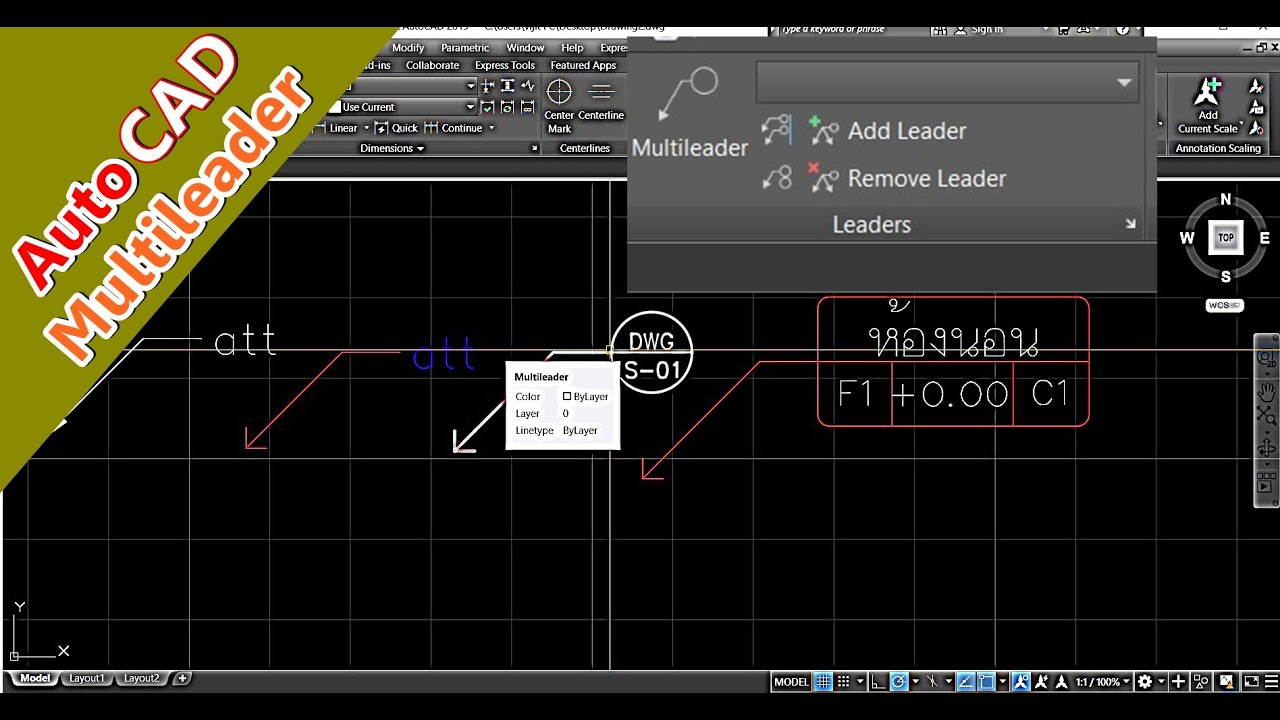Click the Adjust Space dimension icon
This screenshot has width=1280, height=720.
coord(508,86)
